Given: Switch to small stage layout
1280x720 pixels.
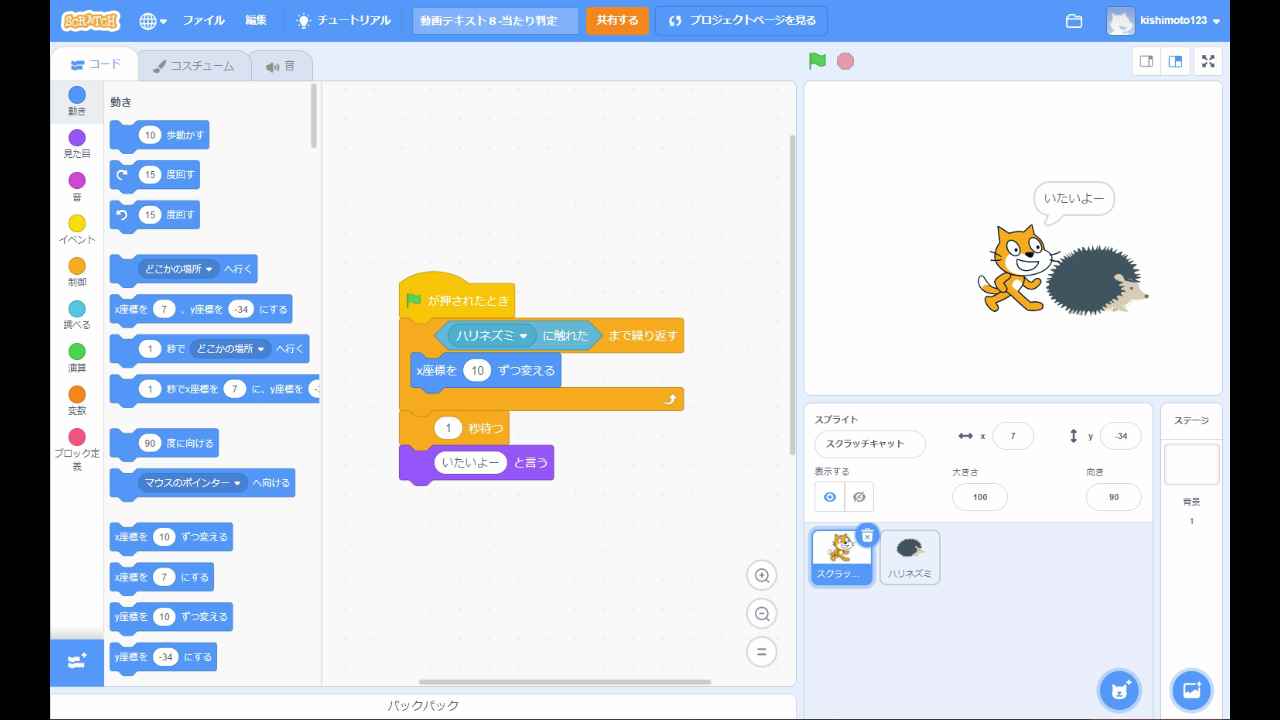Looking at the screenshot, I should pos(1147,61).
